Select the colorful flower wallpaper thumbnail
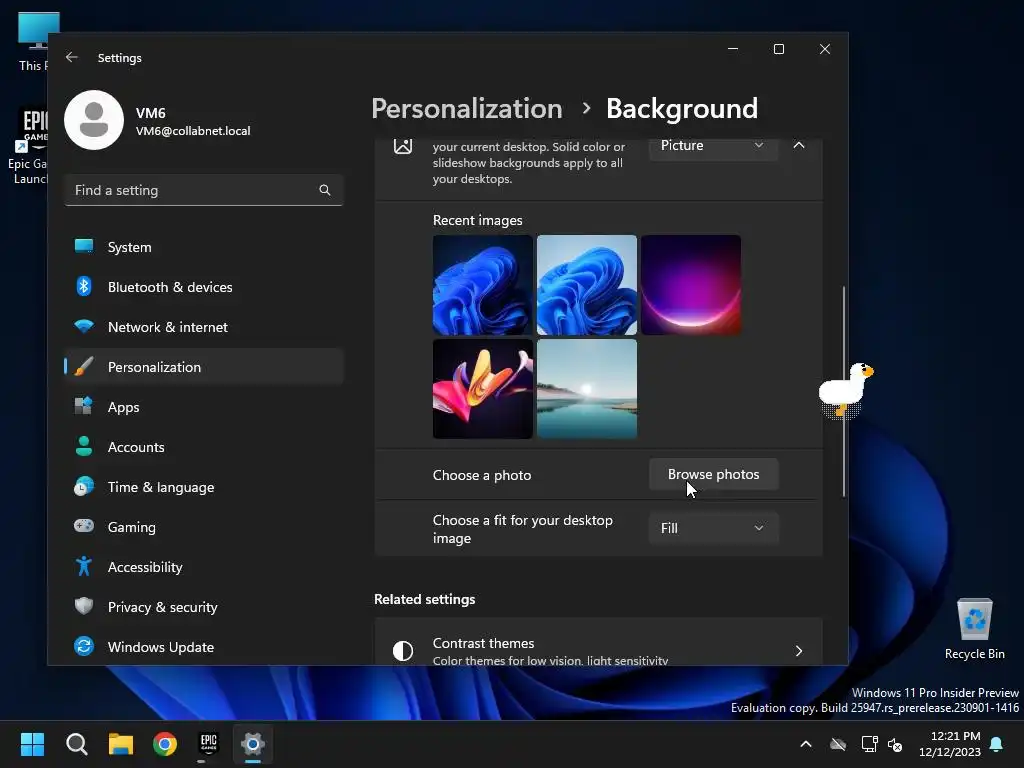The height and width of the screenshot is (768, 1024). (x=483, y=389)
